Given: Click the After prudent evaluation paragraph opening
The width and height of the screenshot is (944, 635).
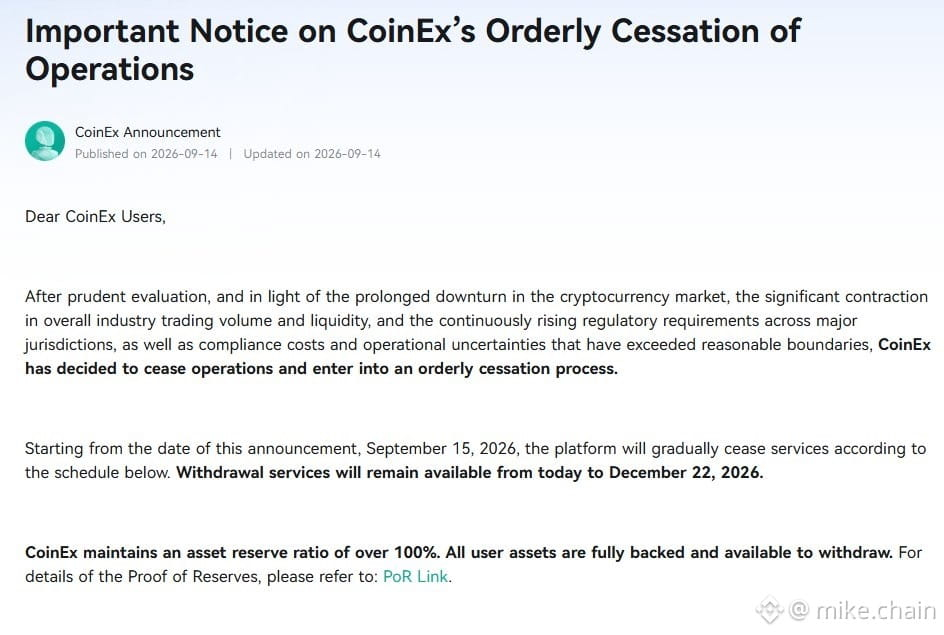Looking at the screenshot, I should pos(117,297).
